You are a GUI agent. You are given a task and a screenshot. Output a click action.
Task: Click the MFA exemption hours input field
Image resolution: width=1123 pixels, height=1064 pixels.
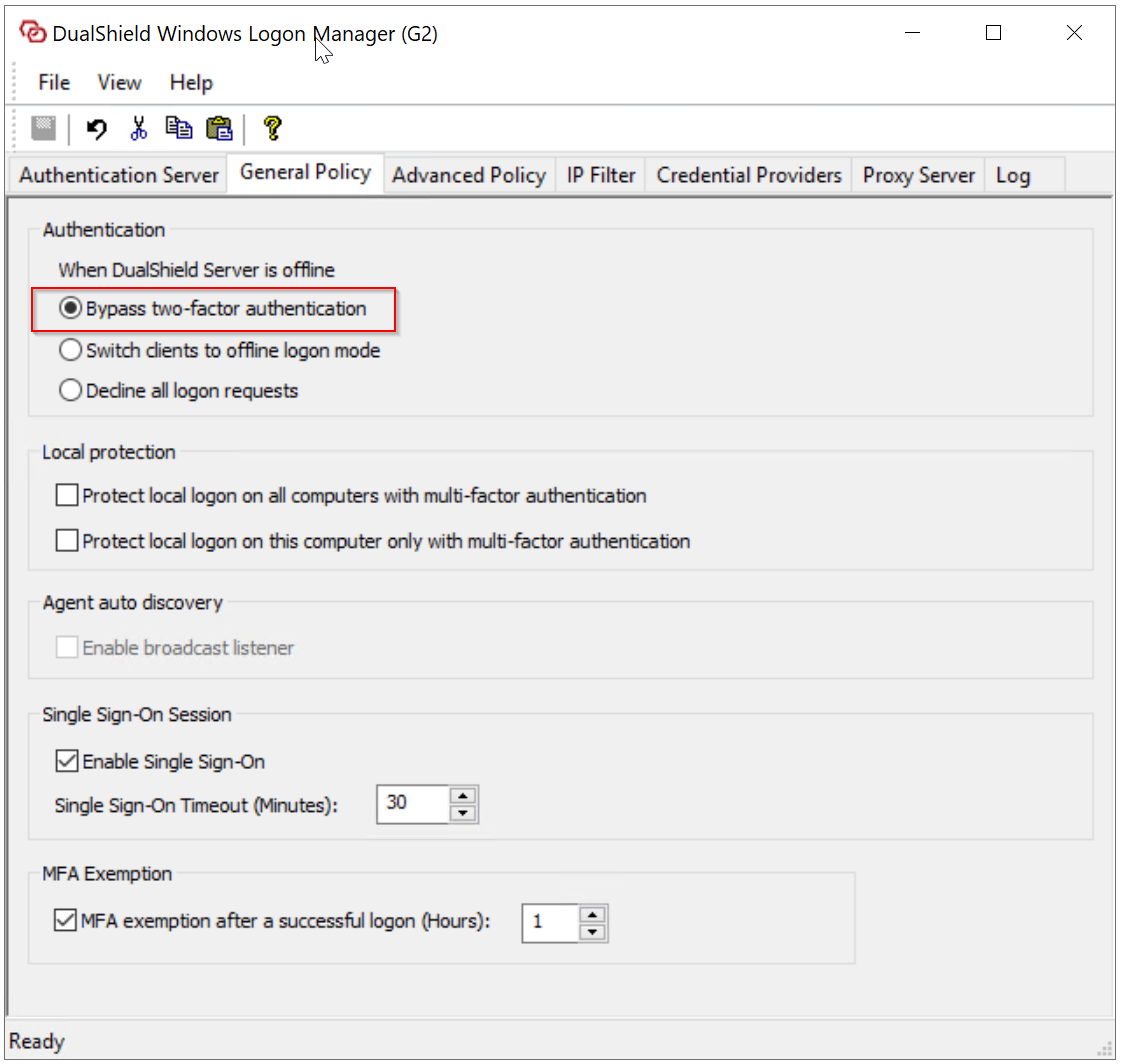pos(550,922)
